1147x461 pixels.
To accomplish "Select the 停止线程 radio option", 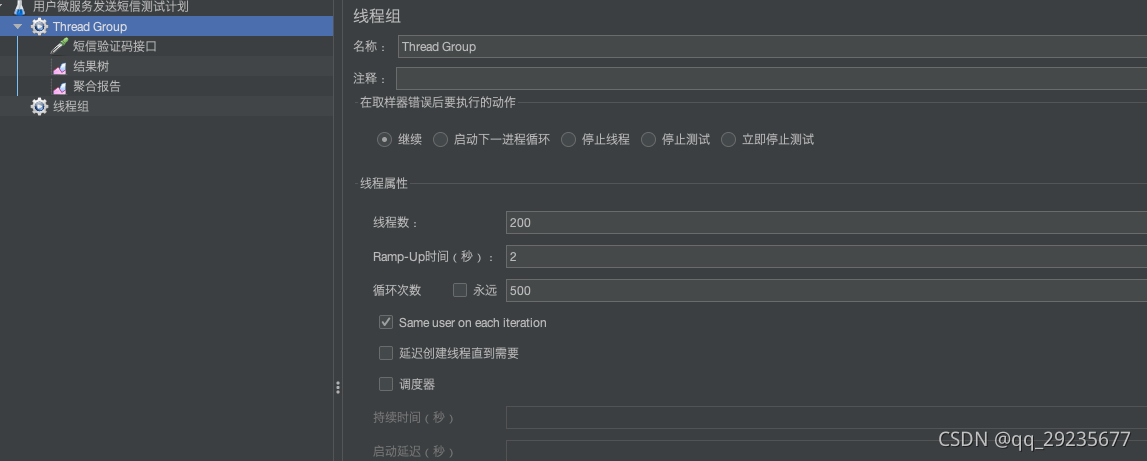I will point(568,140).
